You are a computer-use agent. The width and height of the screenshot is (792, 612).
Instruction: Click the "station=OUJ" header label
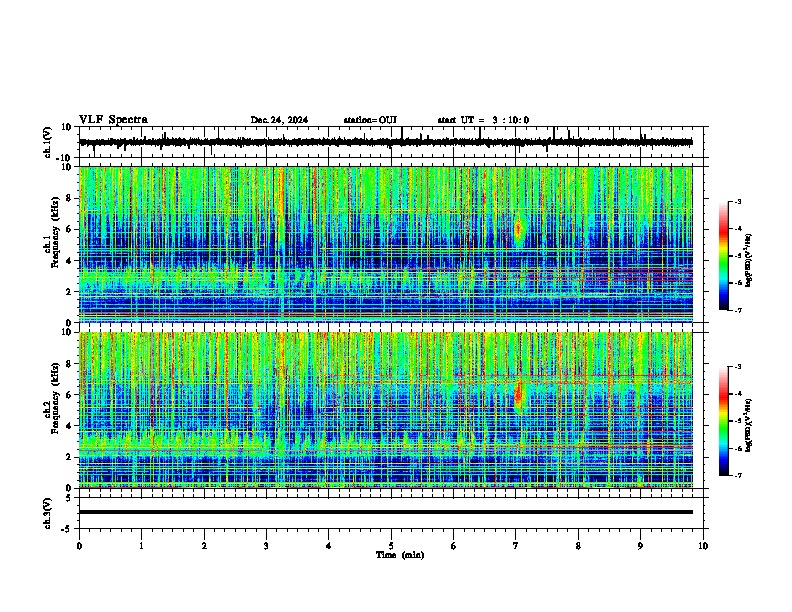(x=370, y=120)
